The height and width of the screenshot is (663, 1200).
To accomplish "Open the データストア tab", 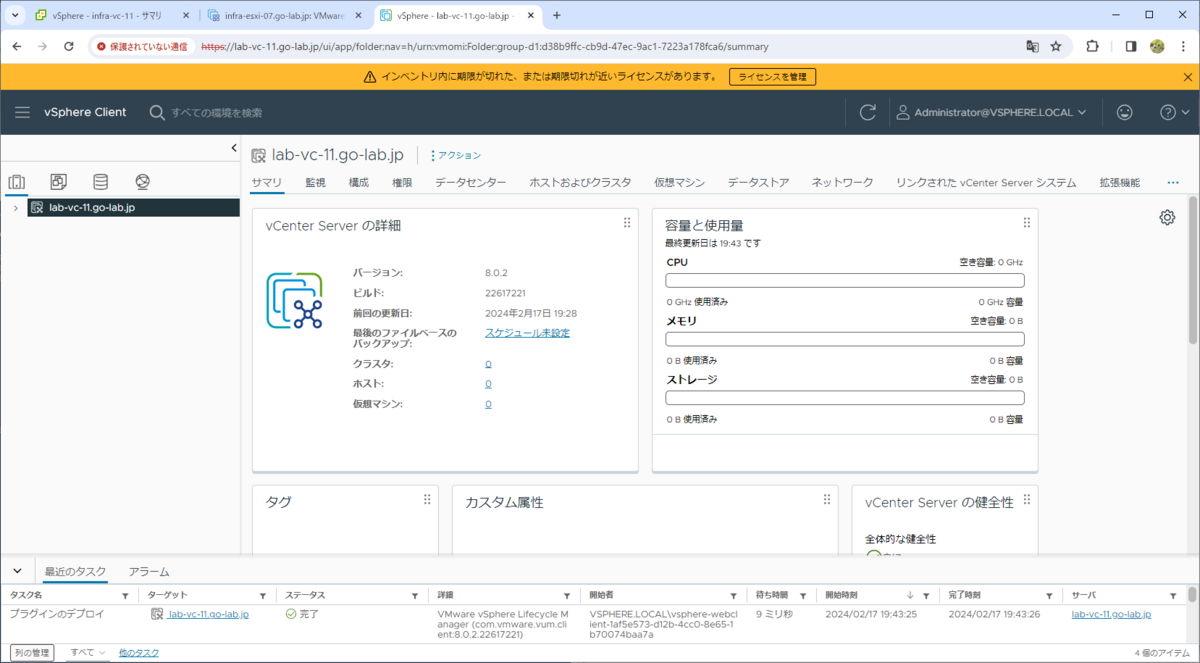I will tap(758, 182).
